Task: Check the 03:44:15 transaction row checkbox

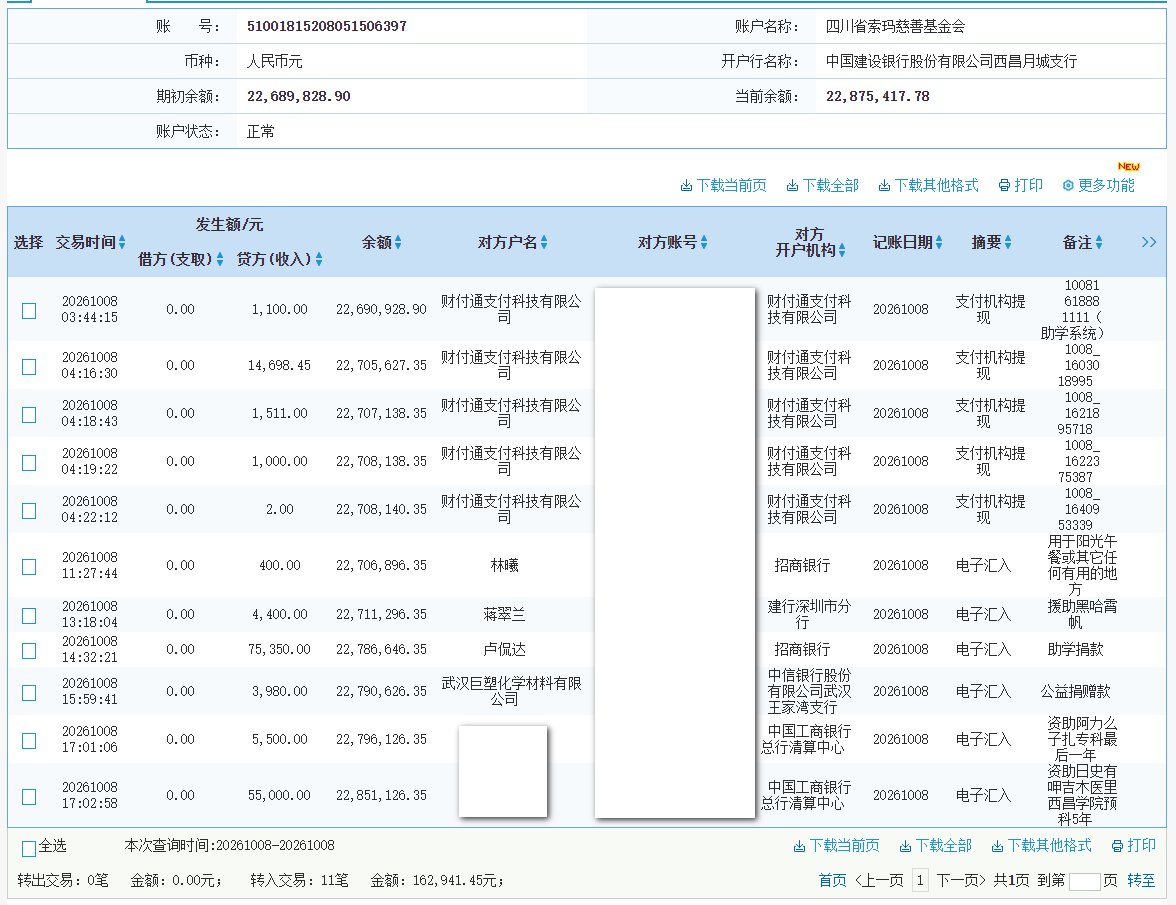Action: pyautogui.click(x=29, y=310)
